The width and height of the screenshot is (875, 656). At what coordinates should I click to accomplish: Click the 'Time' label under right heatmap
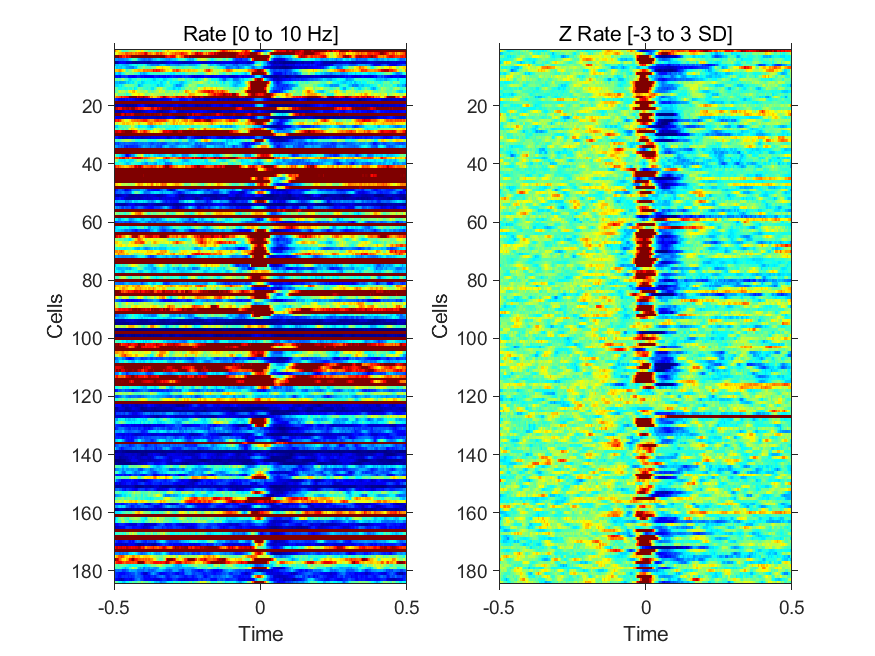pyautogui.click(x=646, y=634)
